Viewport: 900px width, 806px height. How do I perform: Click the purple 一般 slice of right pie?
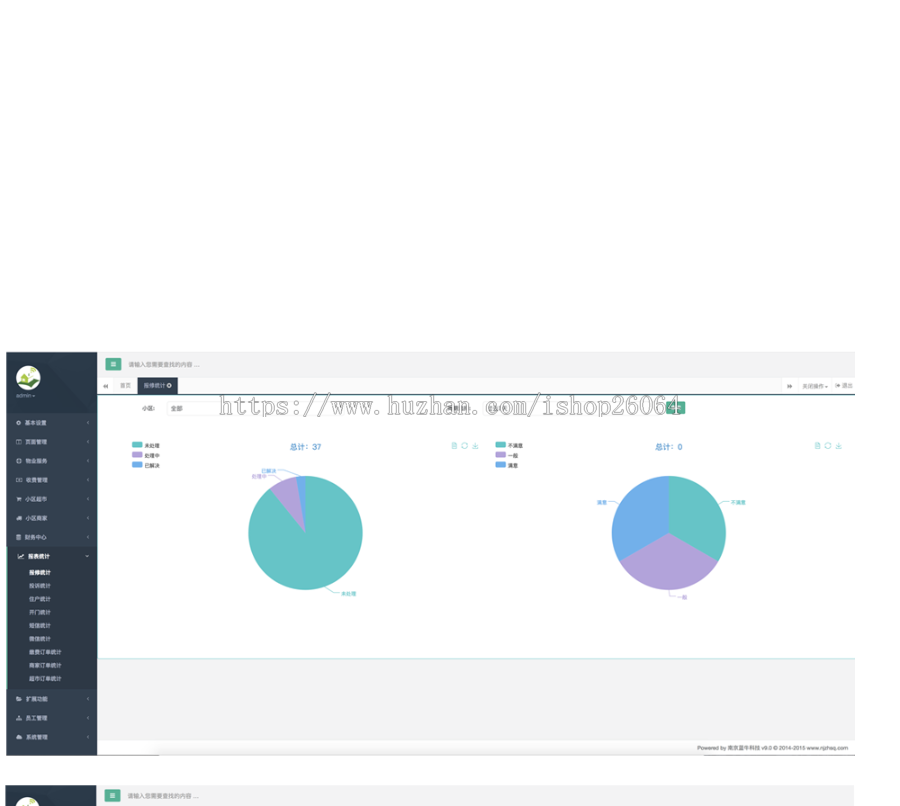coord(669,565)
